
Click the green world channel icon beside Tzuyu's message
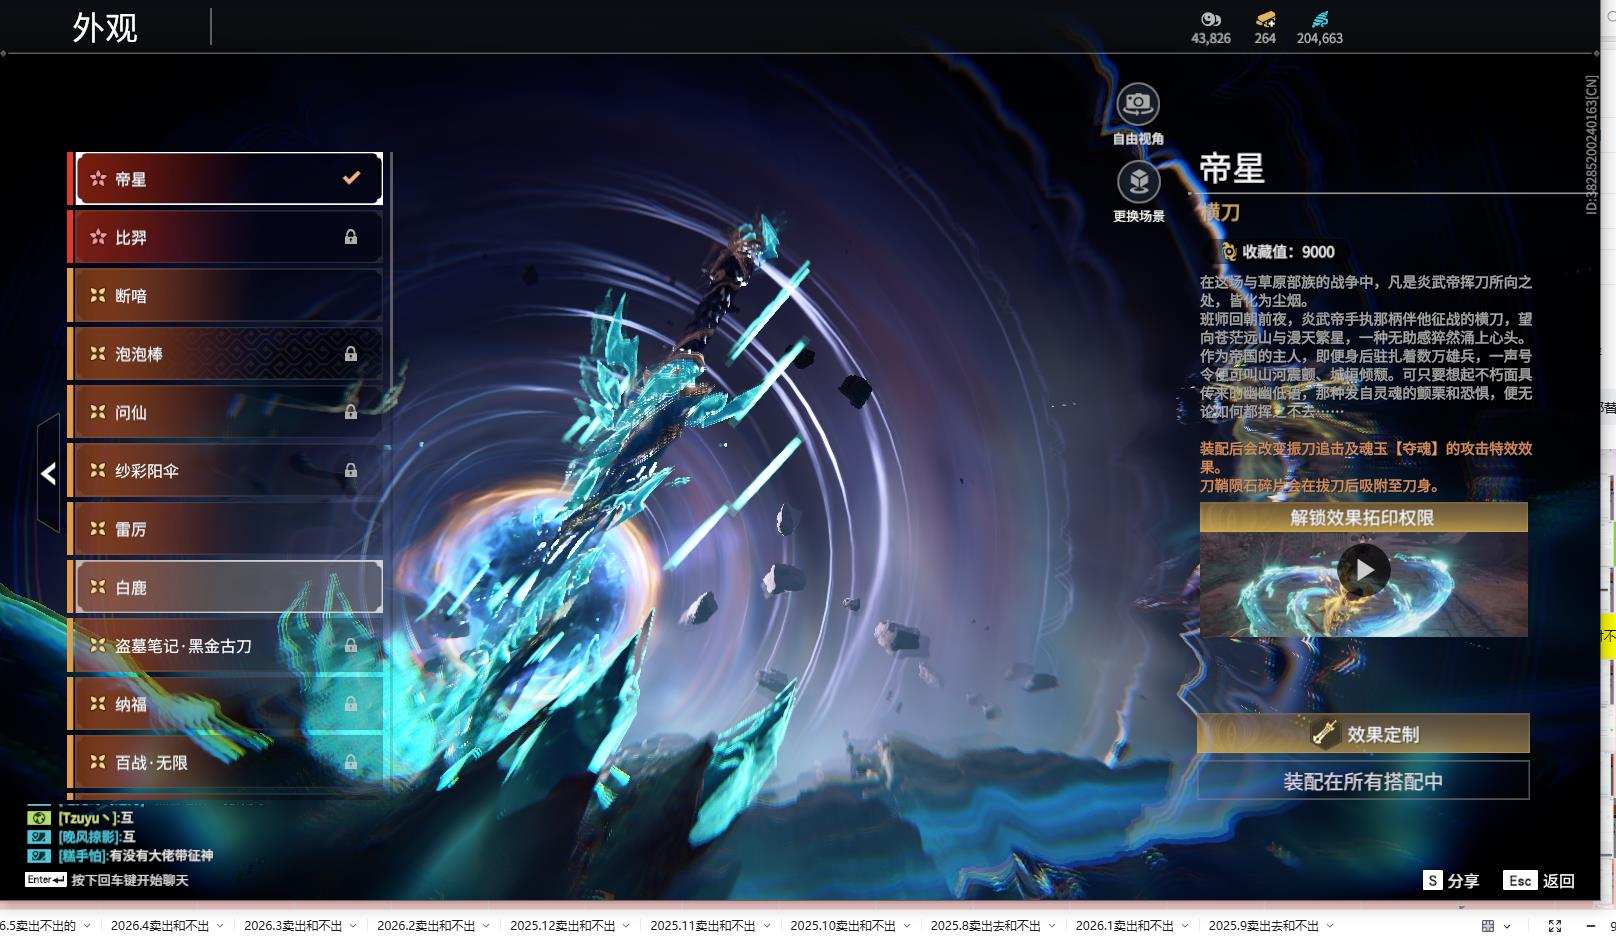click(39, 818)
